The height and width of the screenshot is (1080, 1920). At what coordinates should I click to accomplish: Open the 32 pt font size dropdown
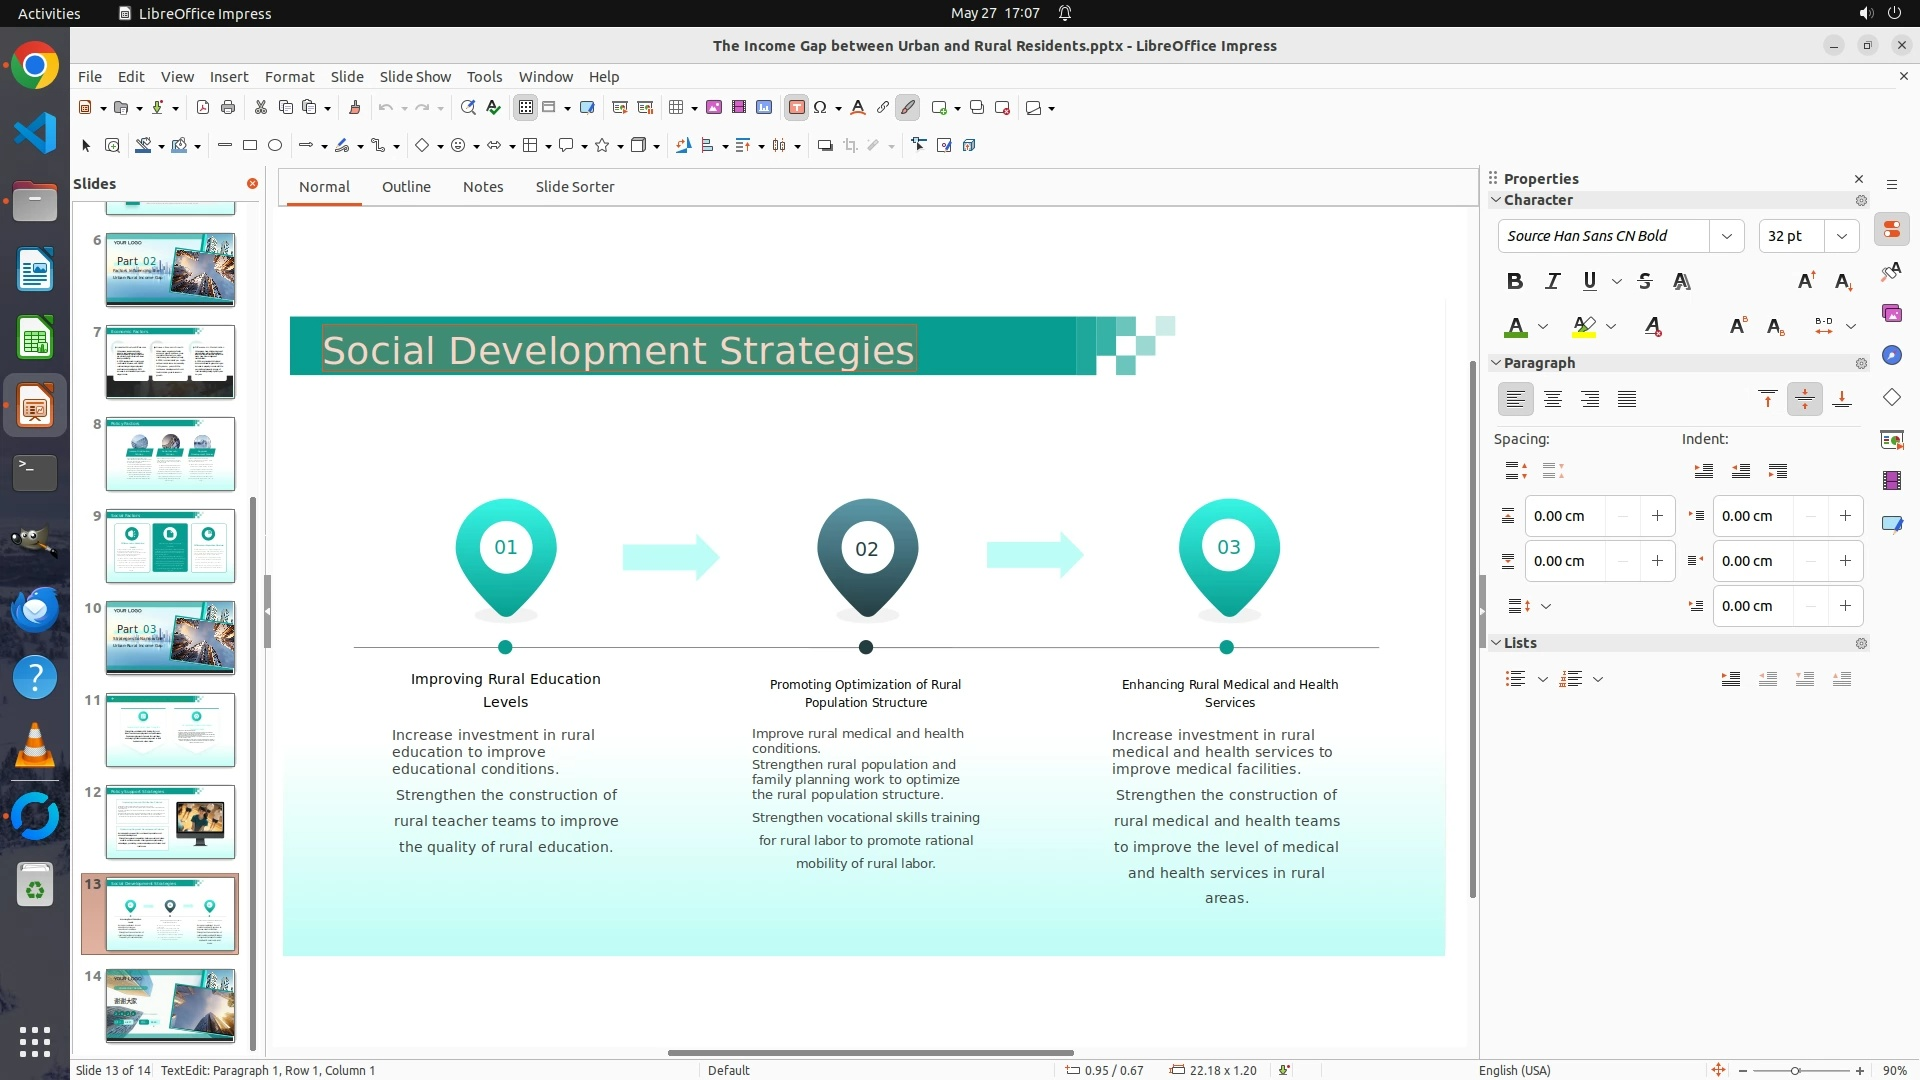click(x=1841, y=236)
